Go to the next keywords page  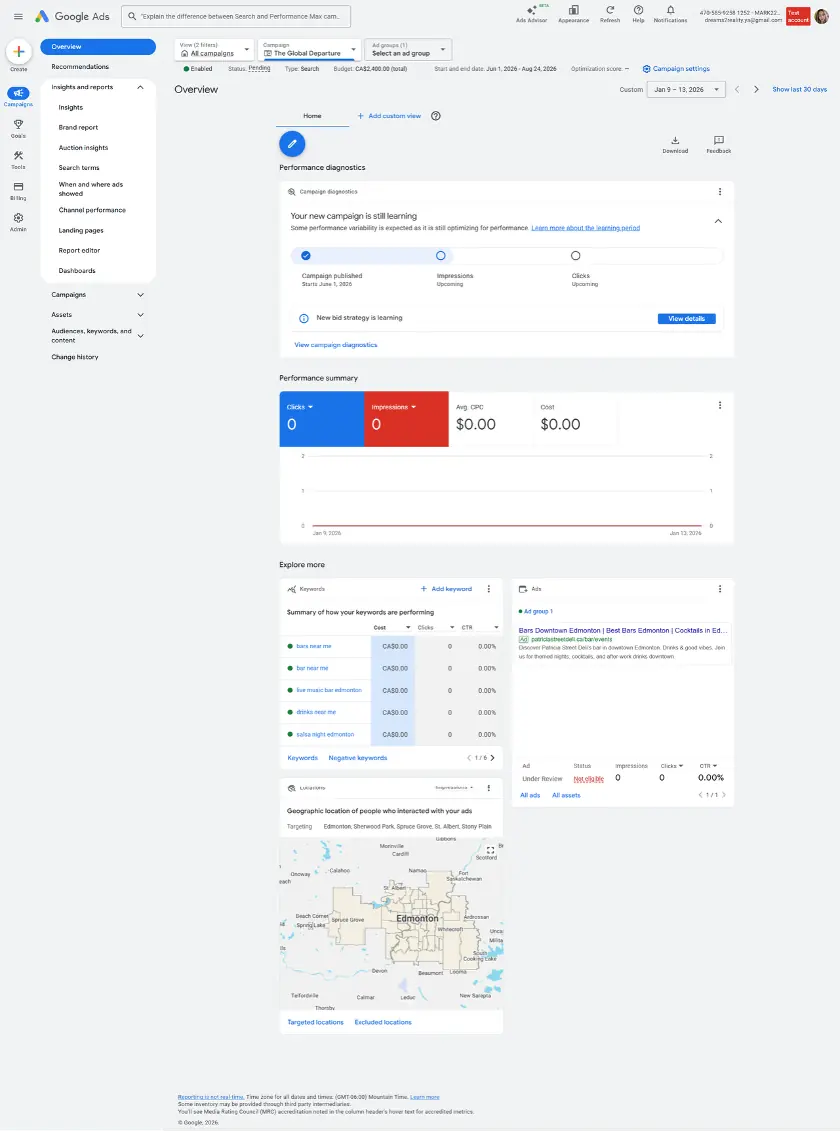pos(493,757)
